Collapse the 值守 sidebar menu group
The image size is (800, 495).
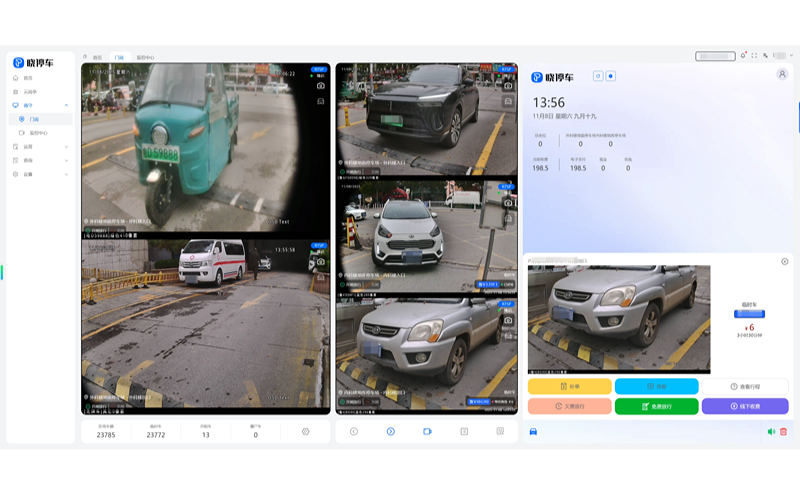pyautogui.click(x=66, y=105)
